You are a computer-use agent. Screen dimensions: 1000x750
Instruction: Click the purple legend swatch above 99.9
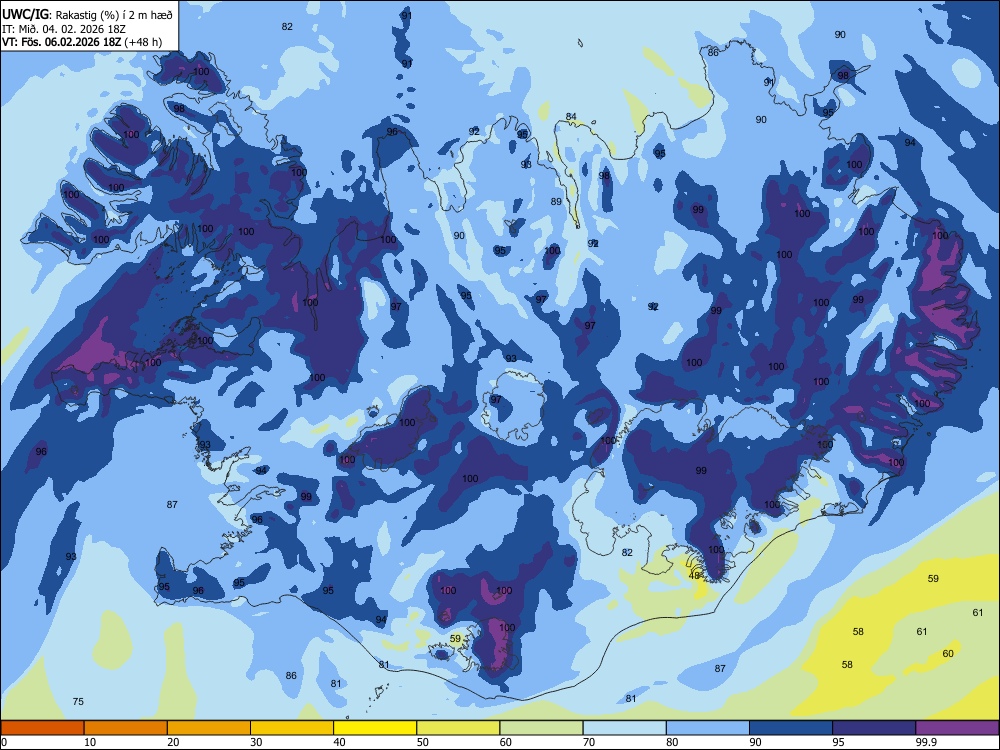click(957, 728)
